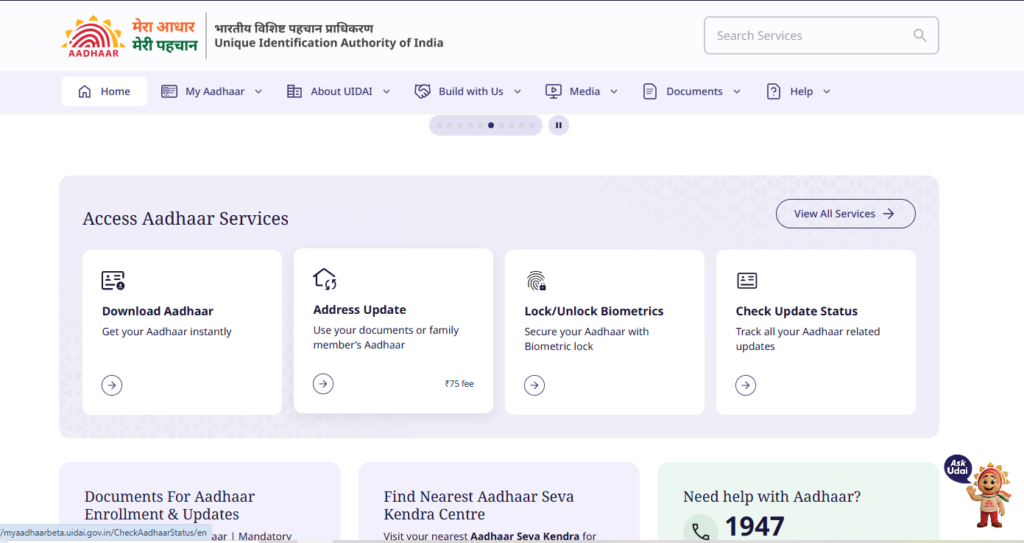Click the Media screen icon

[553, 91]
